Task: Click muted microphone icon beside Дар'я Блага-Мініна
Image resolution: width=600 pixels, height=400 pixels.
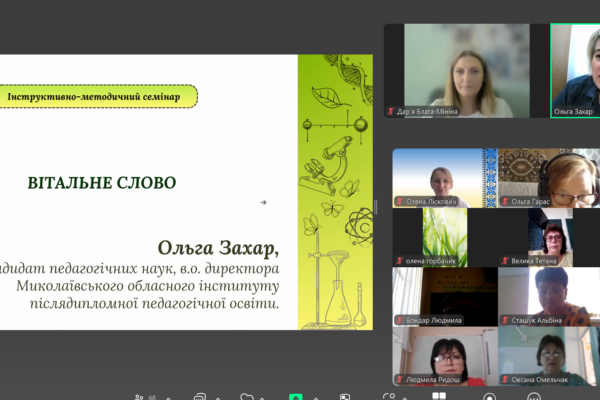Action: 391,111
